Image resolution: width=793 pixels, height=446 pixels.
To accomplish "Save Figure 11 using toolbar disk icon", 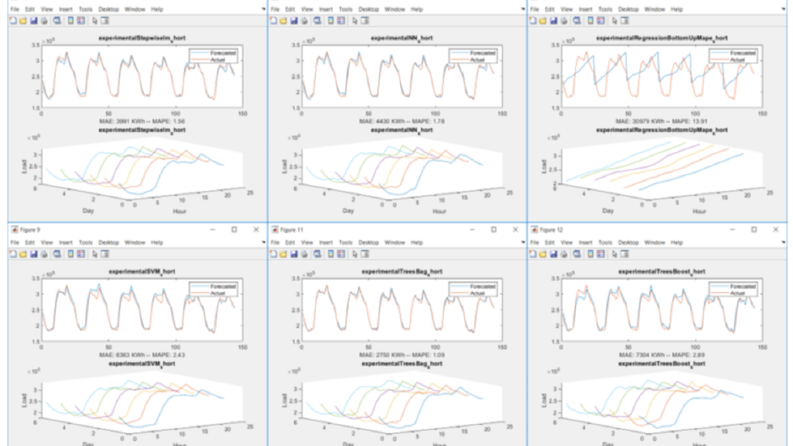I will [x=293, y=254].
